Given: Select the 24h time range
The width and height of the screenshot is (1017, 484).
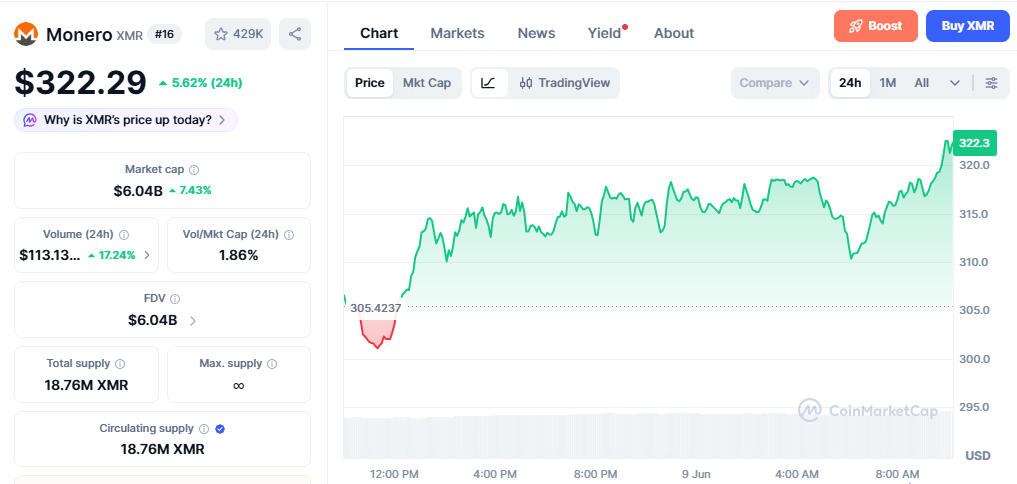Looking at the screenshot, I should (850, 83).
